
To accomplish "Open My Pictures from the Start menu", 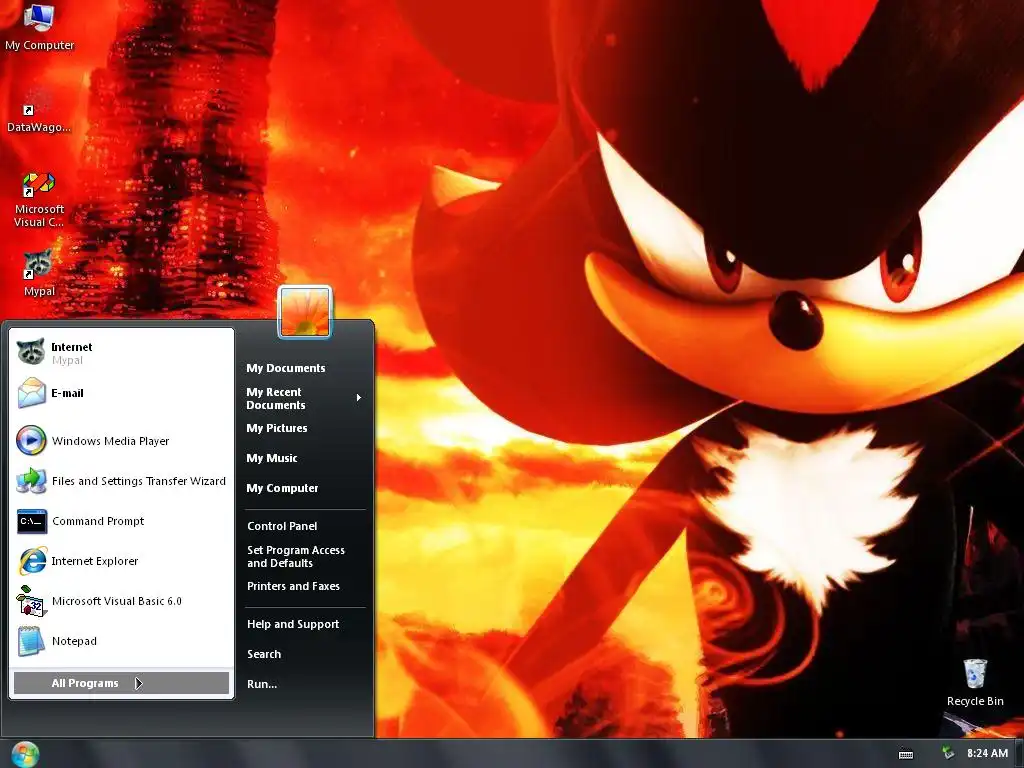I will tap(277, 428).
